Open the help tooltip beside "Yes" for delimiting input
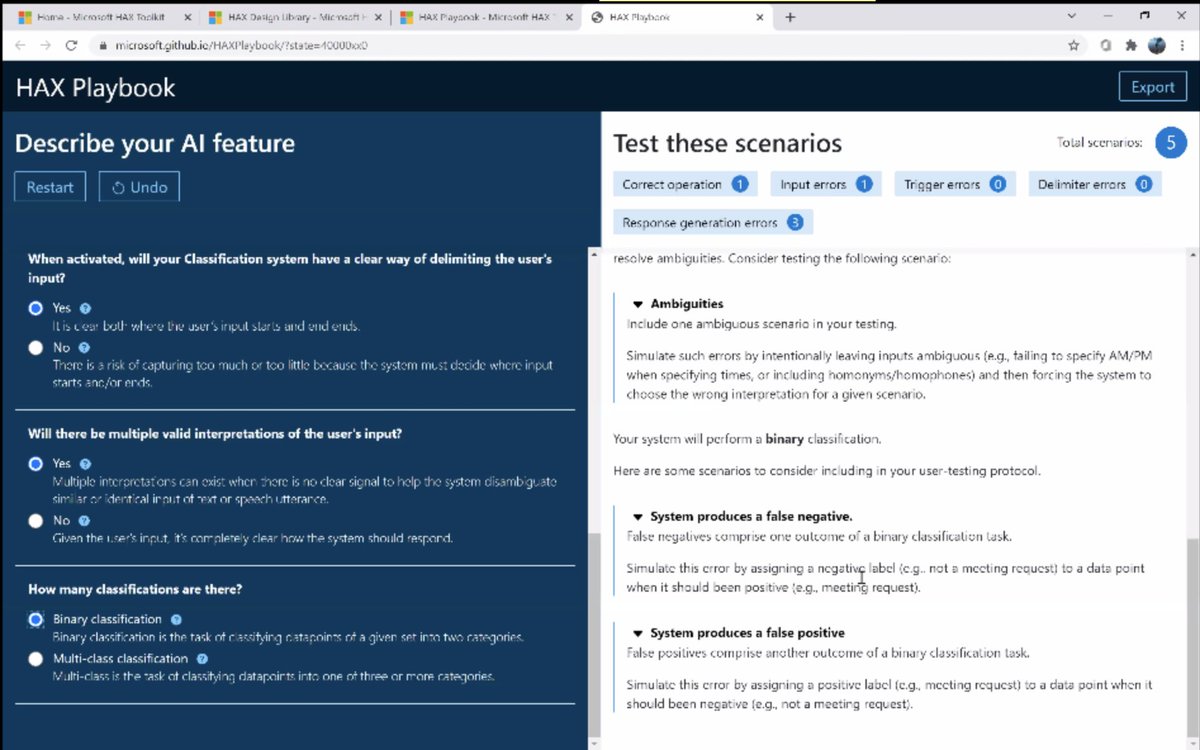 [83, 308]
